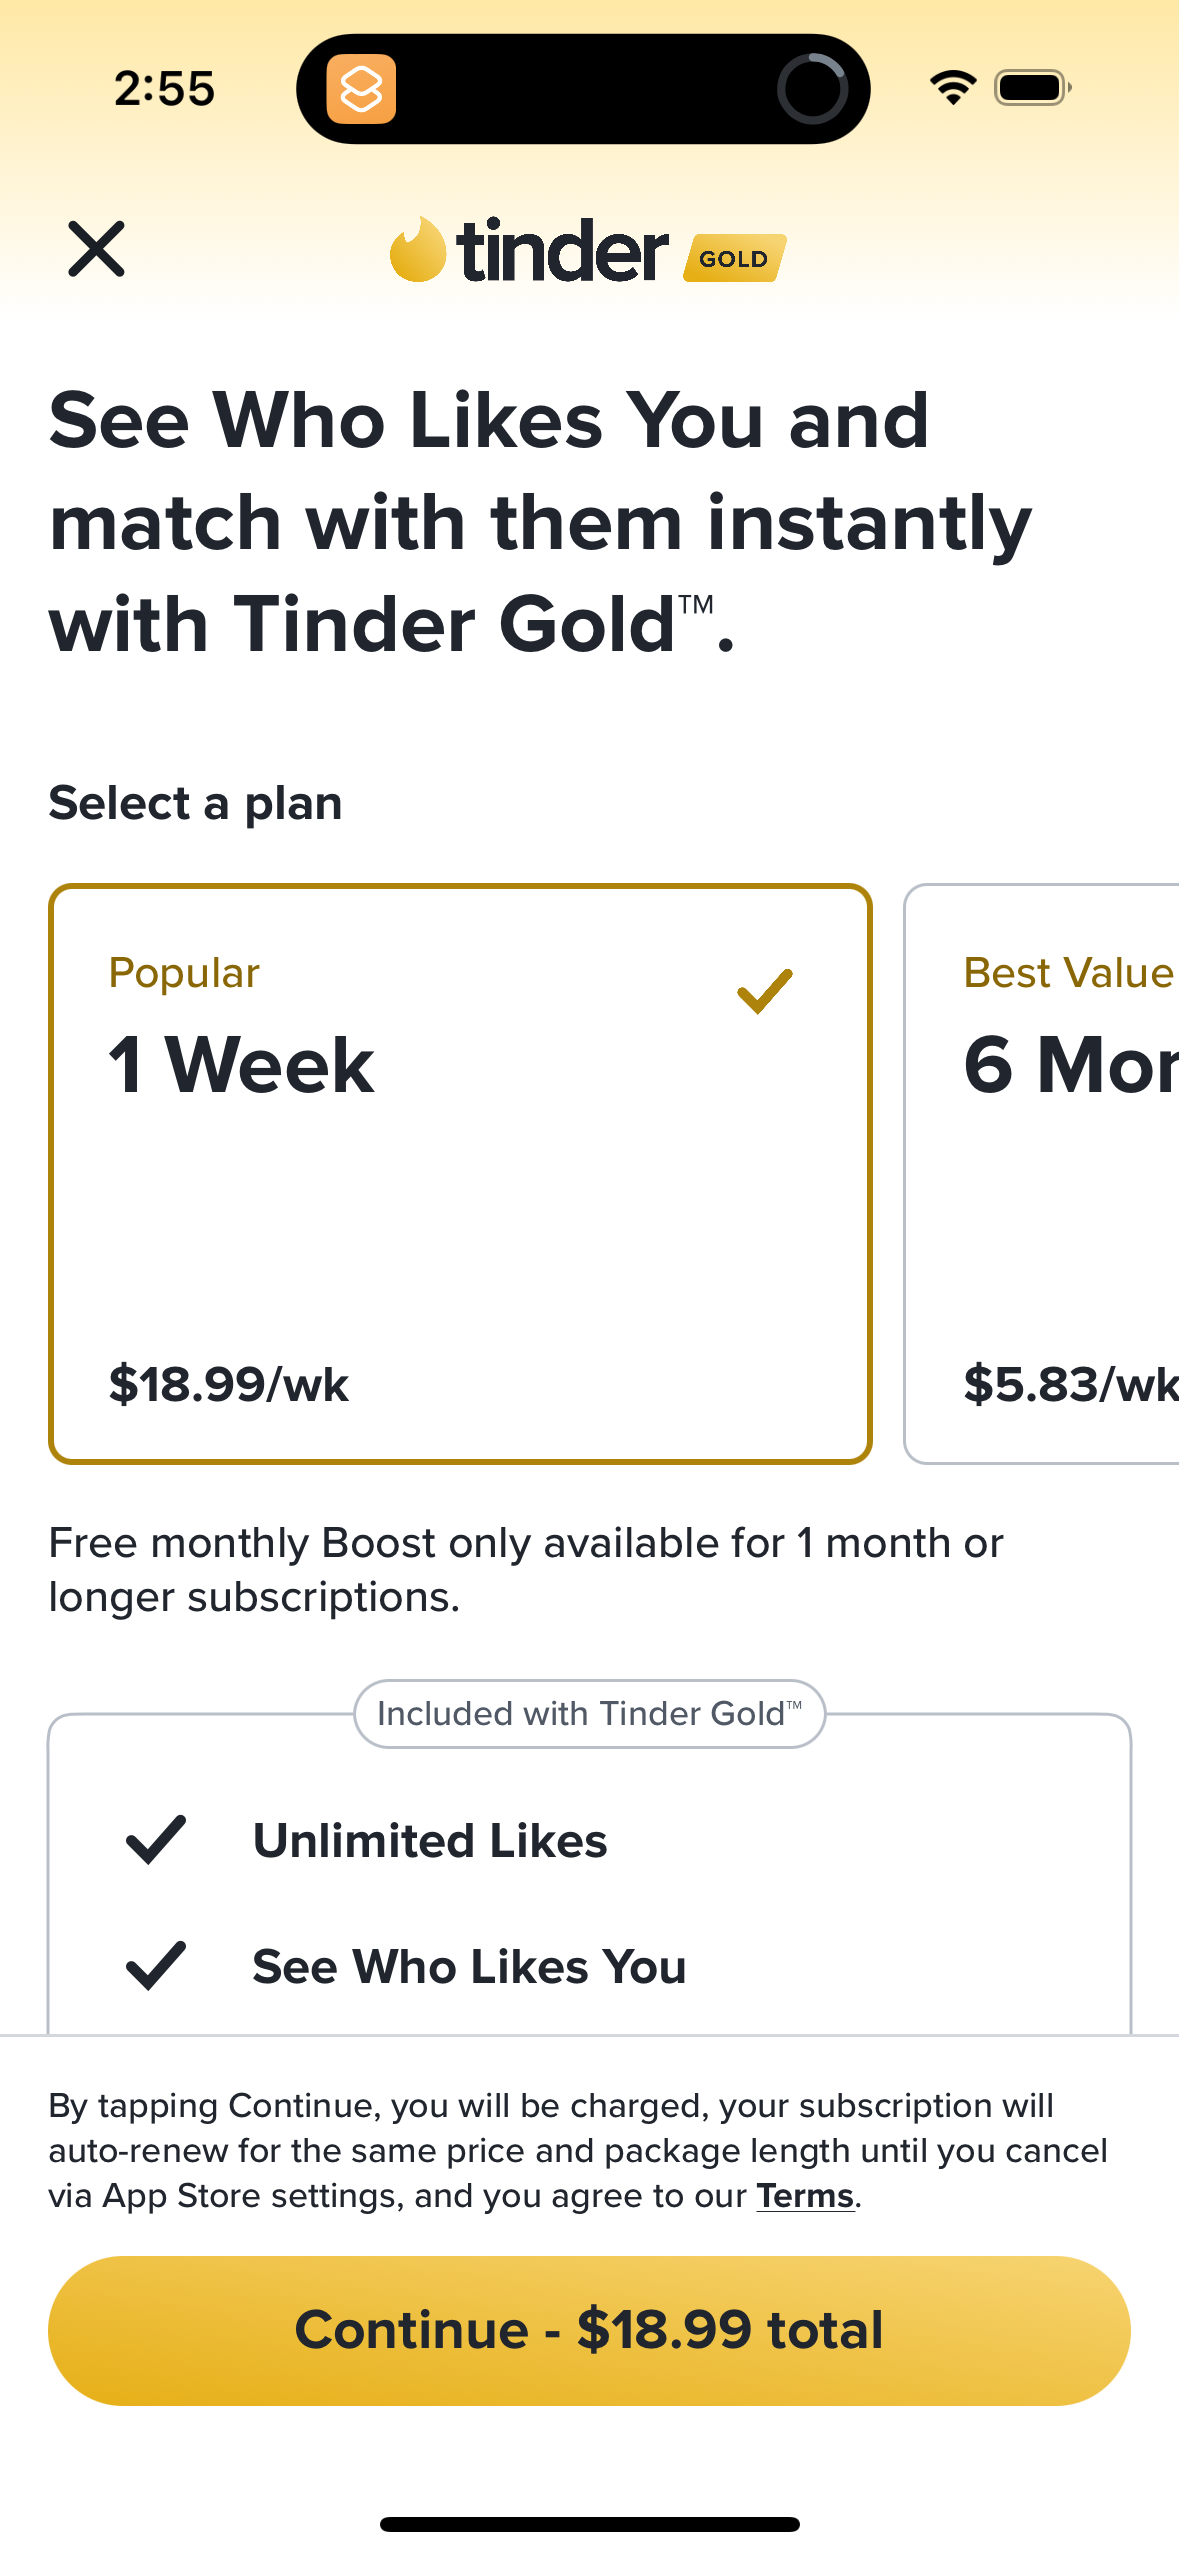Tap the See Who Likes You feature
The height and width of the screenshot is (2556, 1179).
[469, 1966]
